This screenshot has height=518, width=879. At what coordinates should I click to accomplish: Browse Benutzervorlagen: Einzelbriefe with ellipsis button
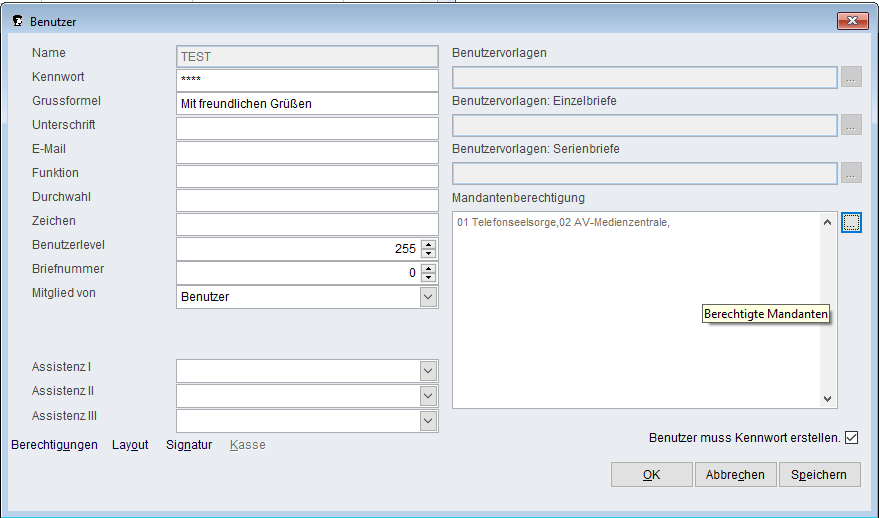tap(851, 125)
